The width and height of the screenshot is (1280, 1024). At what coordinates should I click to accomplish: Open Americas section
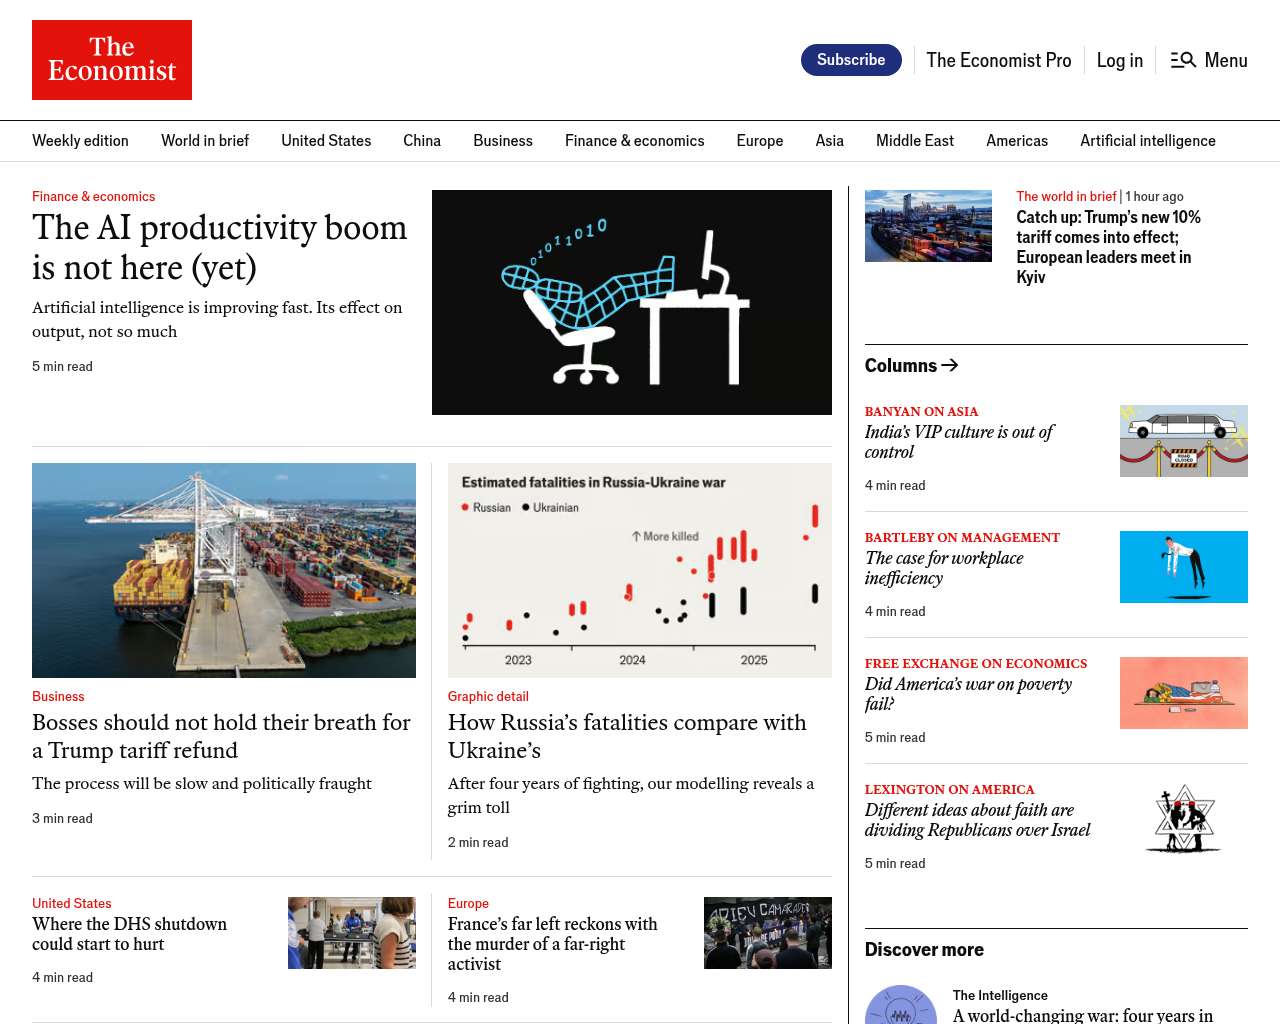pyautogui.click(x=1017, y=141)
